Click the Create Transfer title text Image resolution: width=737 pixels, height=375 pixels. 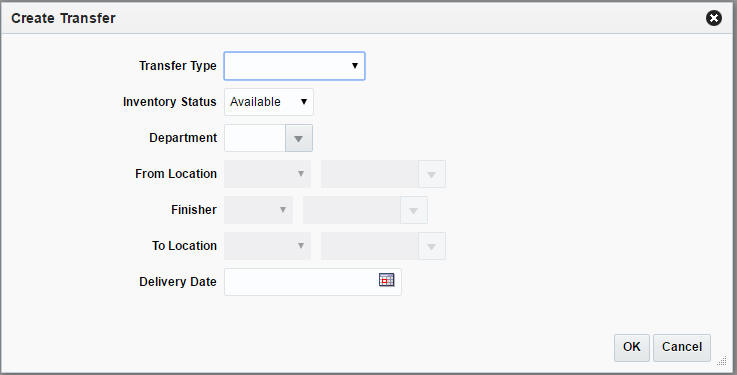63,18
